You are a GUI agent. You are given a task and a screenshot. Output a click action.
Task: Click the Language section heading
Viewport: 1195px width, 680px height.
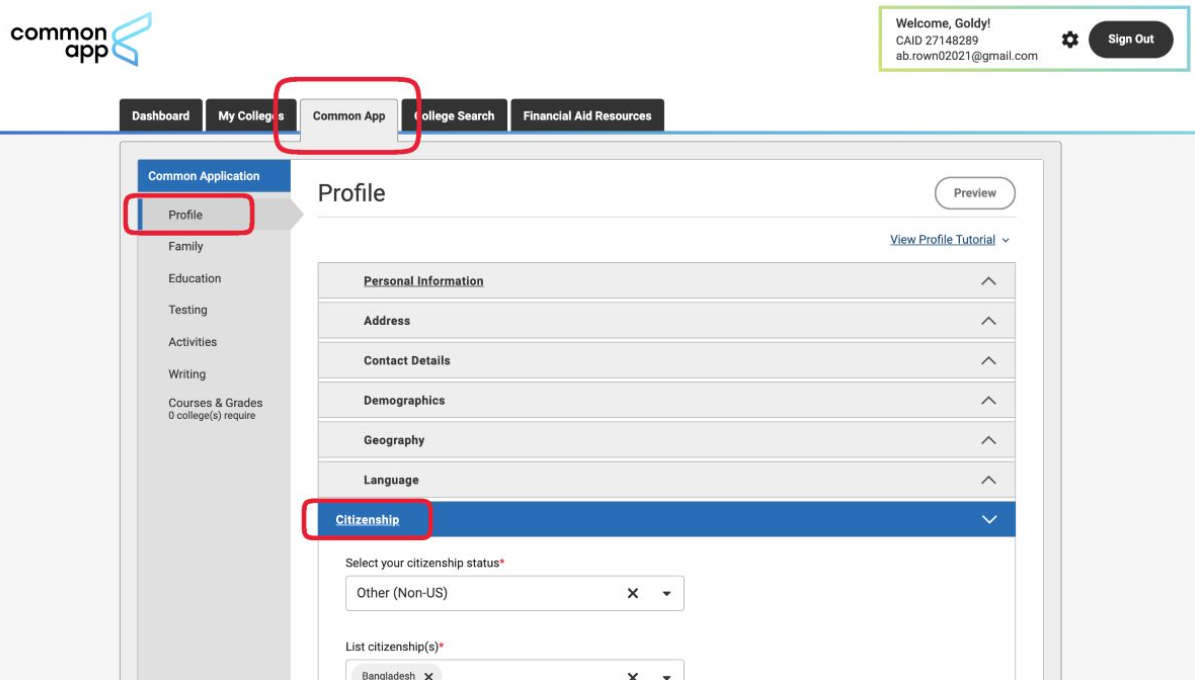(391, 480)
